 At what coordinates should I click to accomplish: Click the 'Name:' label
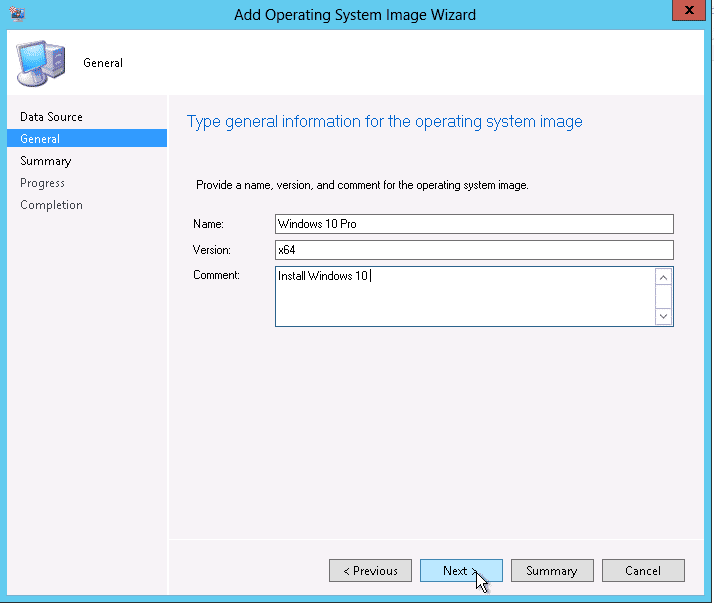pyautogui.click(x=208, y=224)
